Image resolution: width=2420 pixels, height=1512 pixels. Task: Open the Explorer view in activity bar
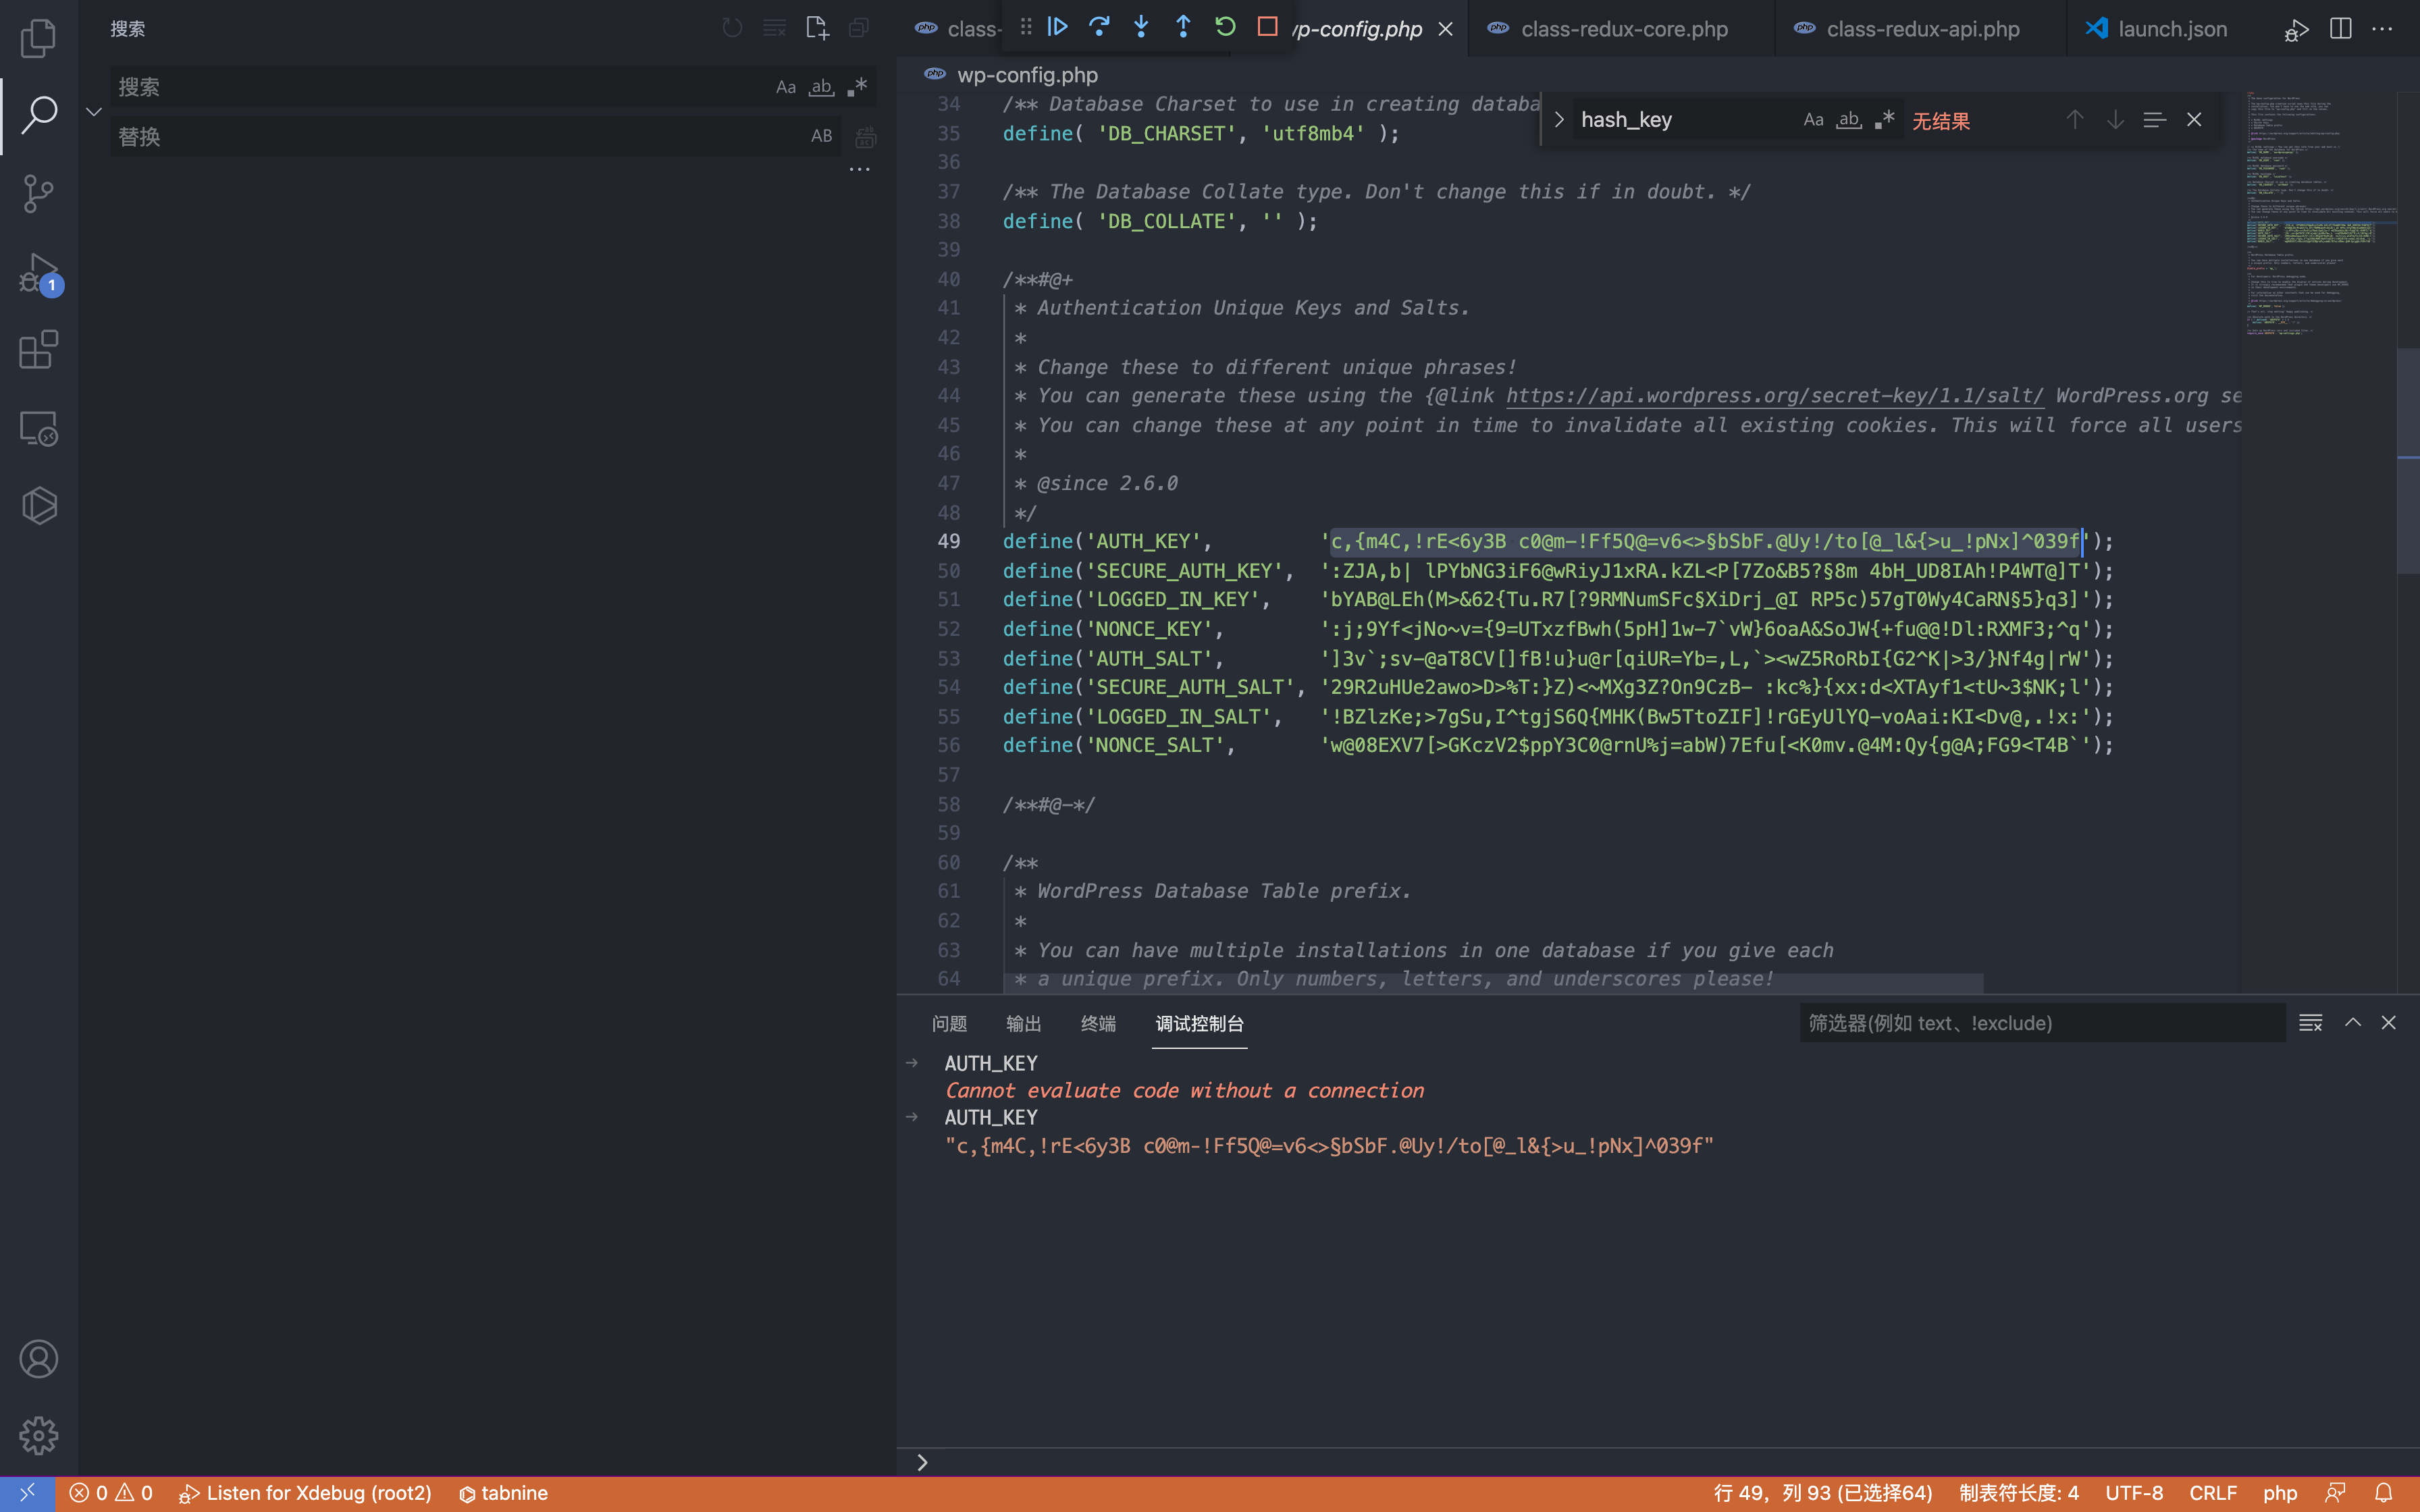tap(38, 38)
